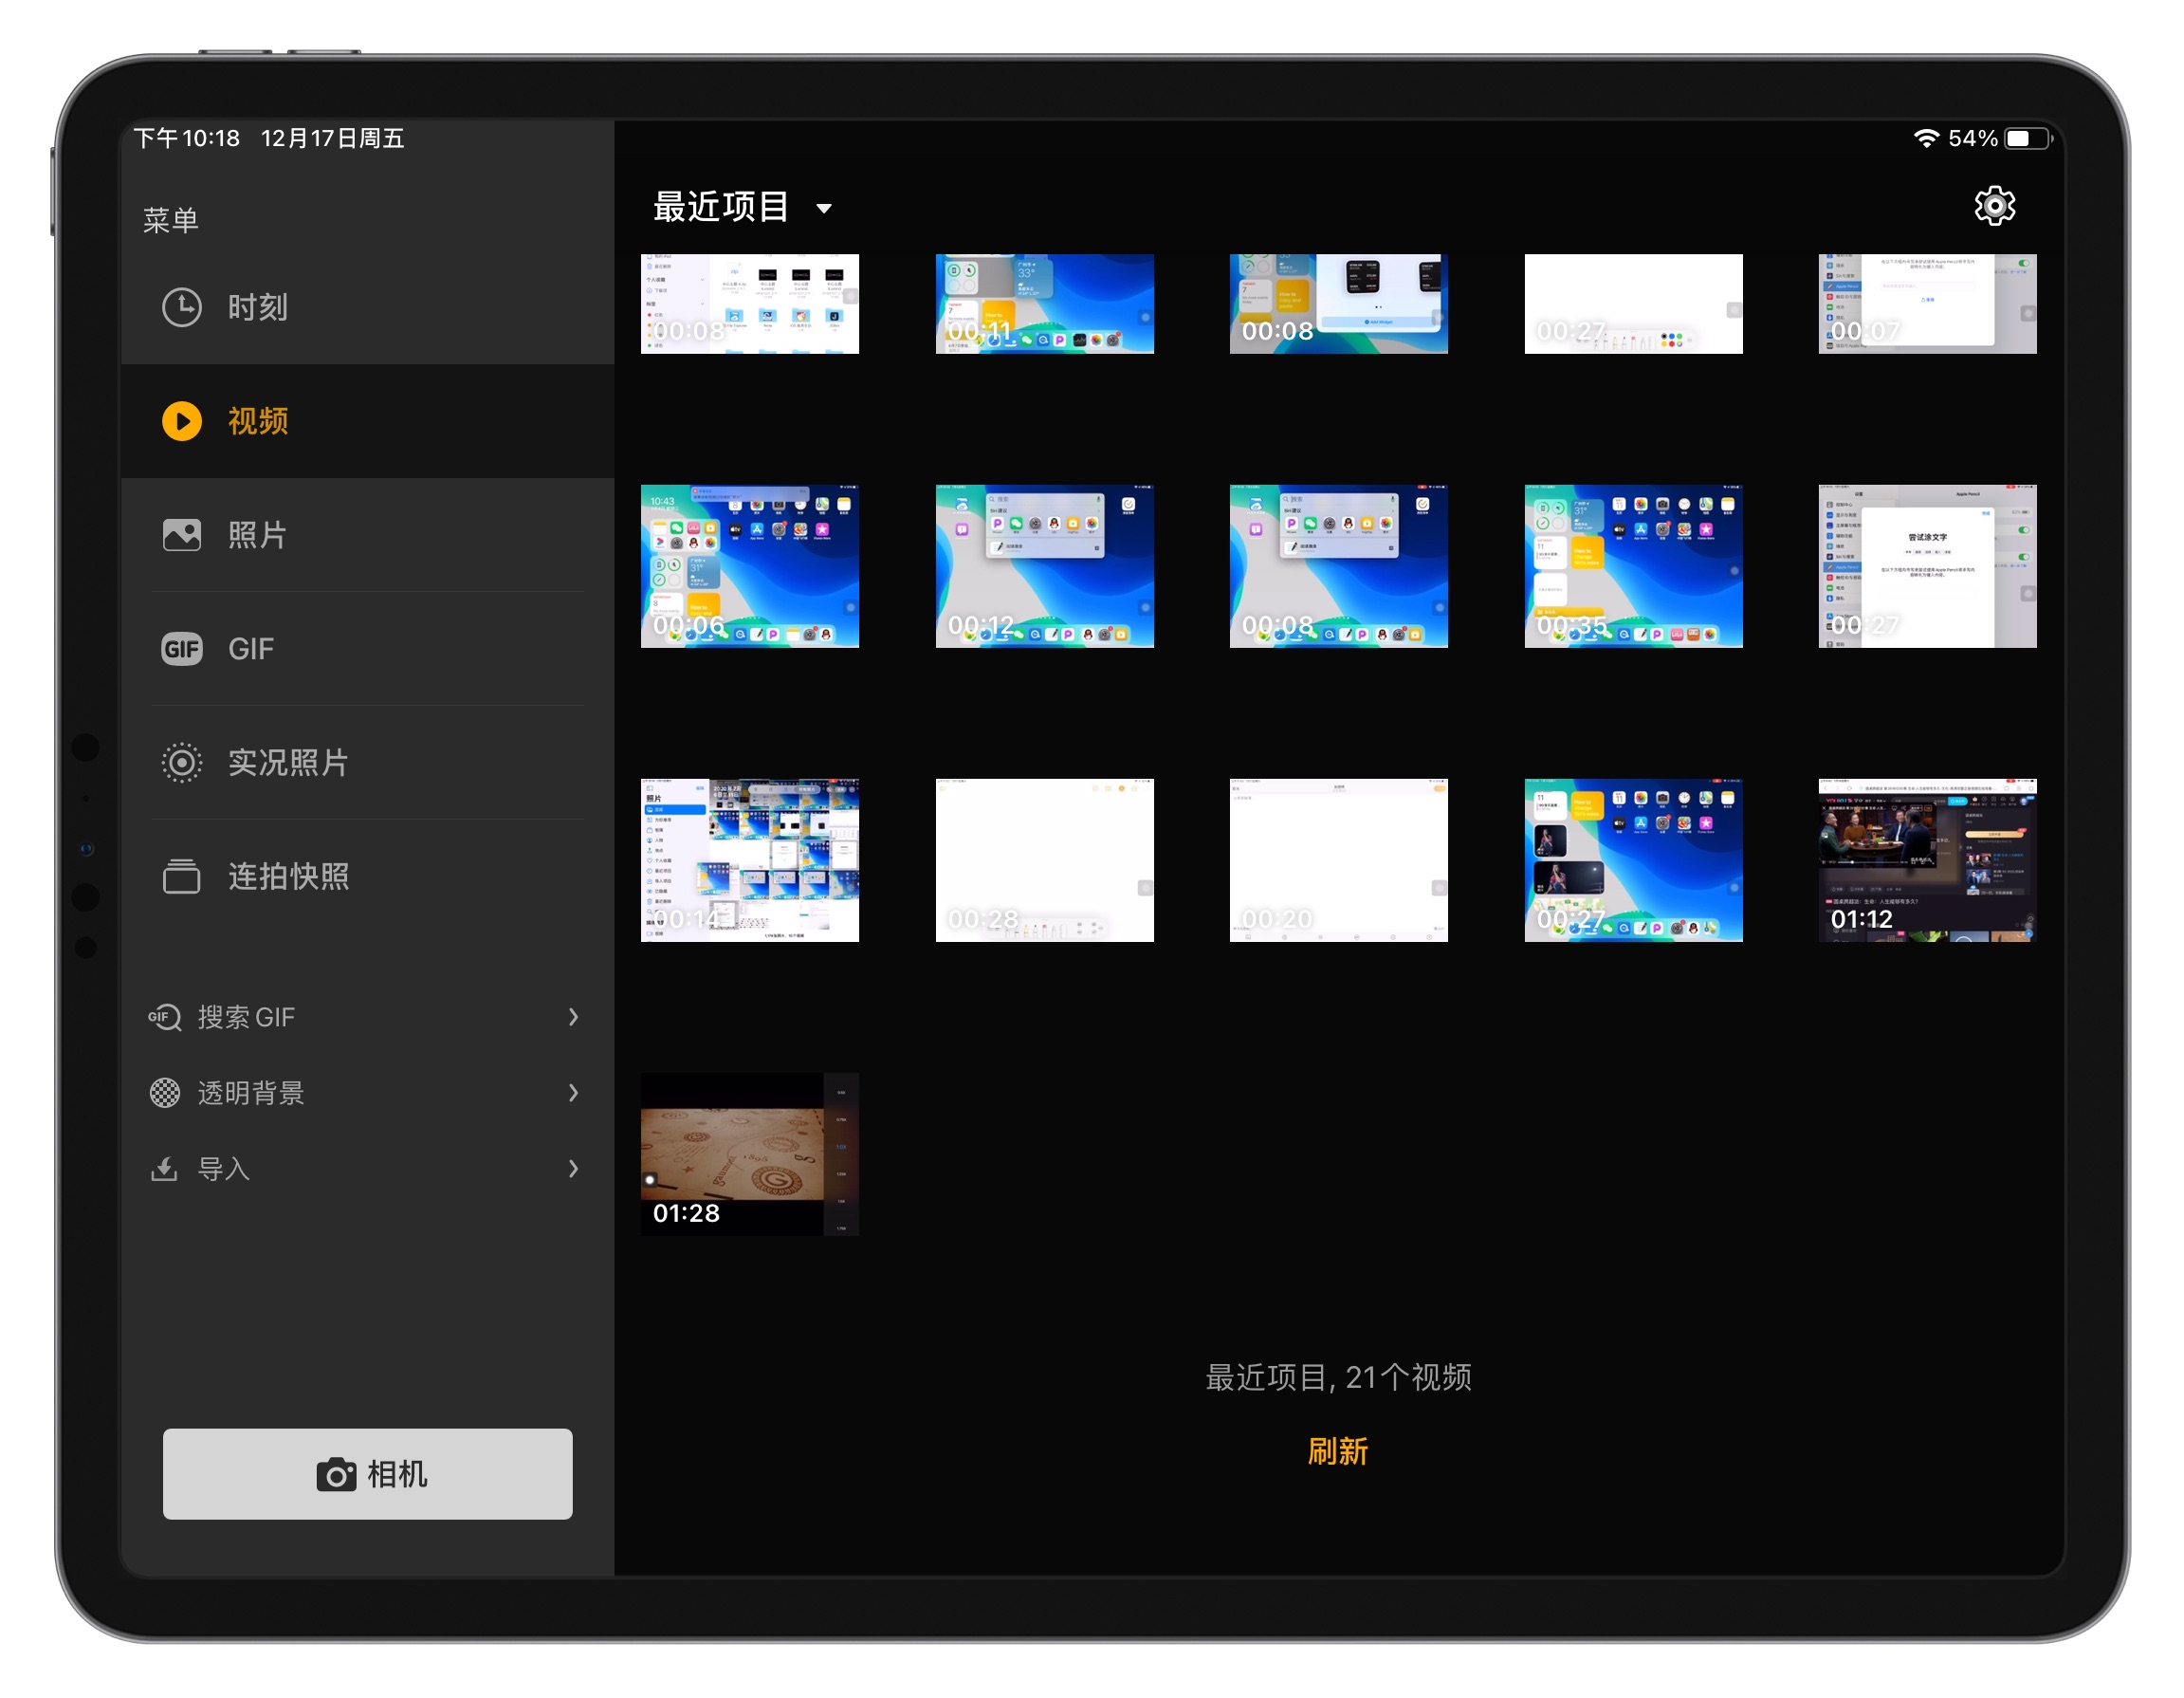
Task: Click the 实况照片 live photo icon
Action: click(x=182, y=763)
